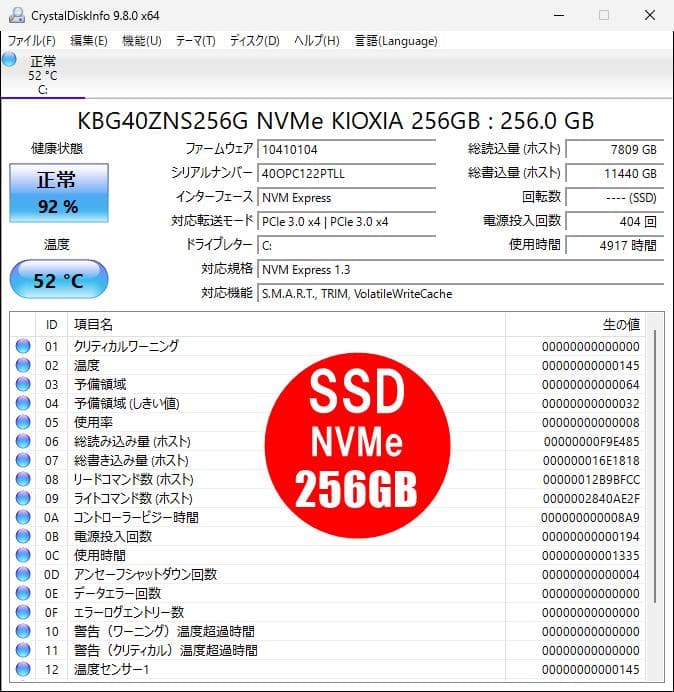Image resolution: width=674 pixels, height=692 pixels.
Task: Click the 52 °C temperature button
Action: click(x=59, y=279)
